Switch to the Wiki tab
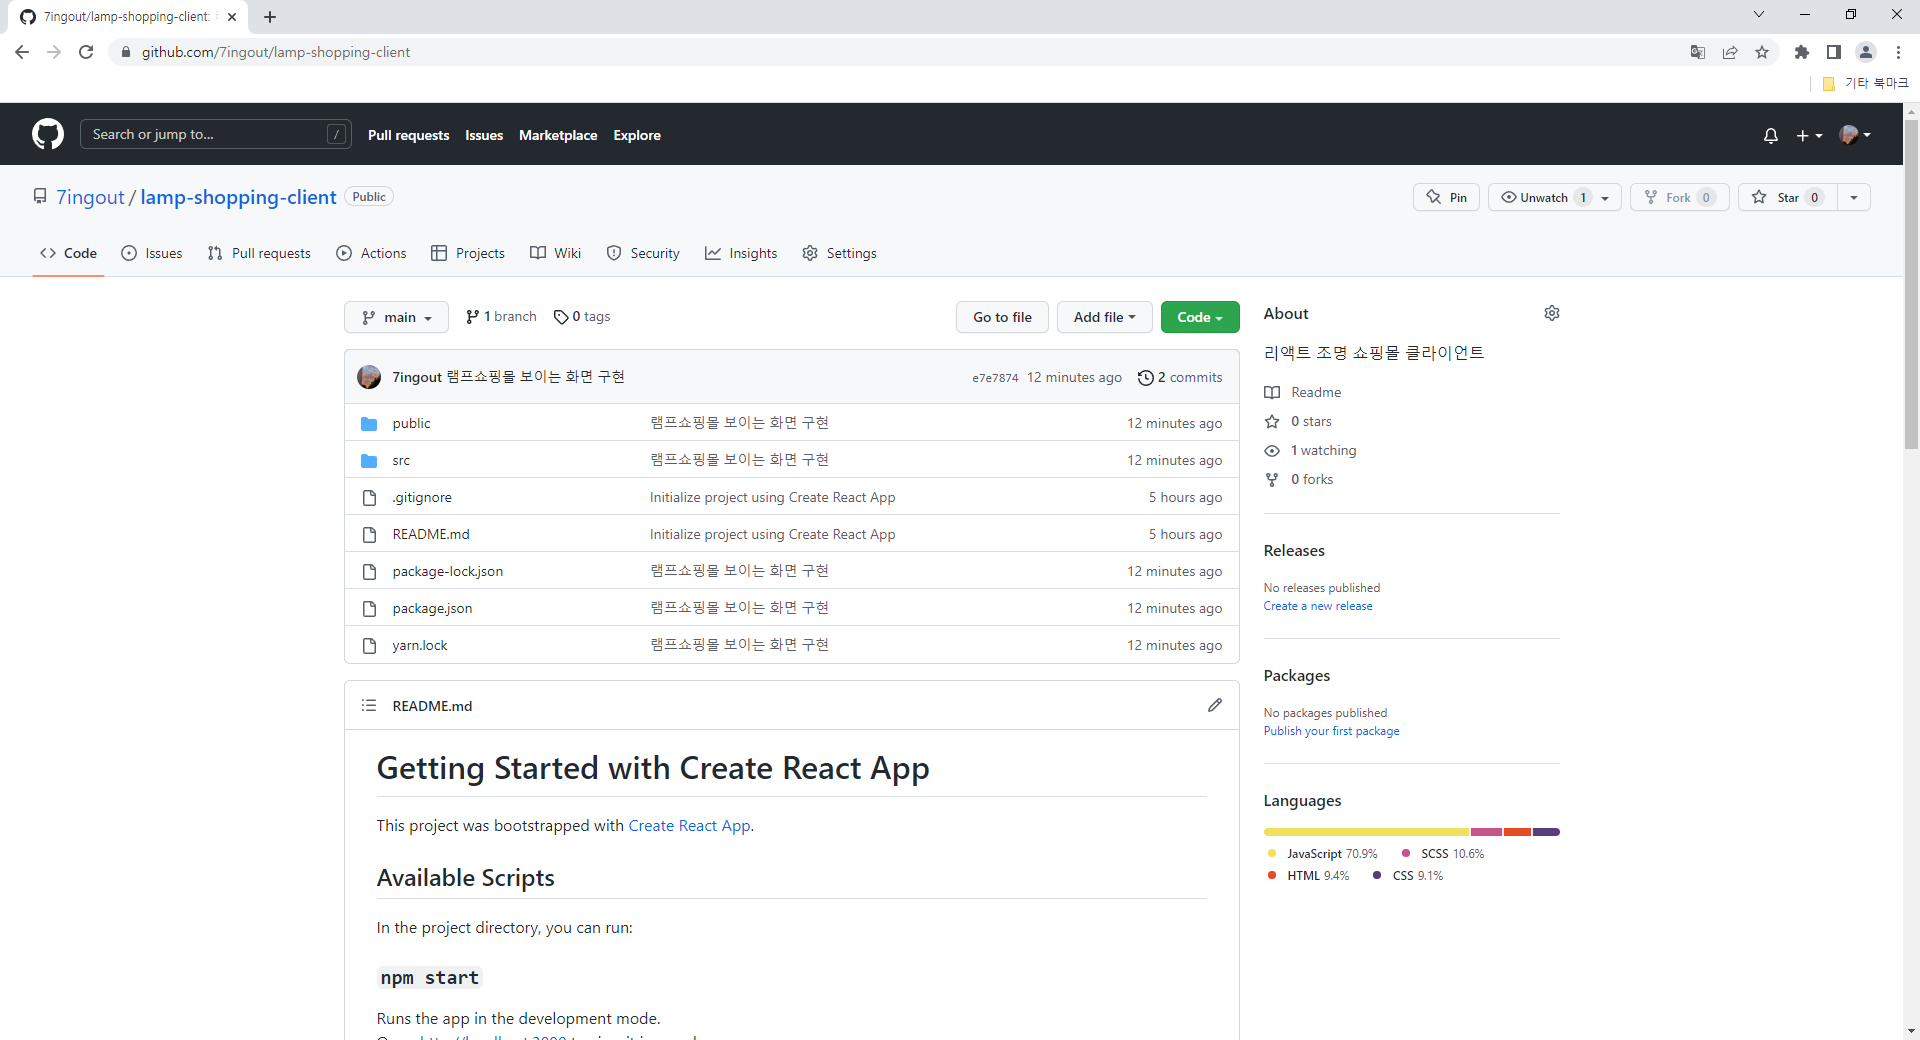Screen dimensions: 1920x1040 555,253
